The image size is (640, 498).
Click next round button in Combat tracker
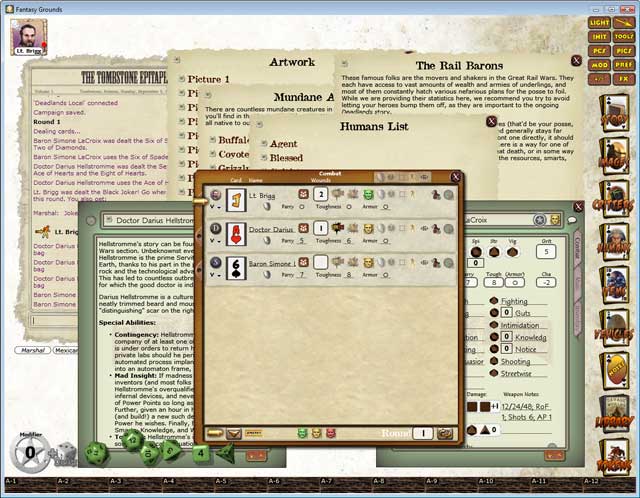(444, 433)
